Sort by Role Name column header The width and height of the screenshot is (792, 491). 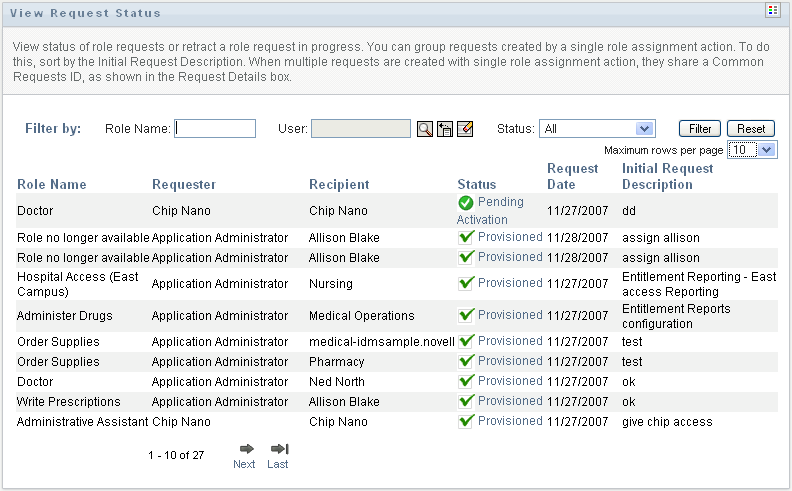point(52,184)
